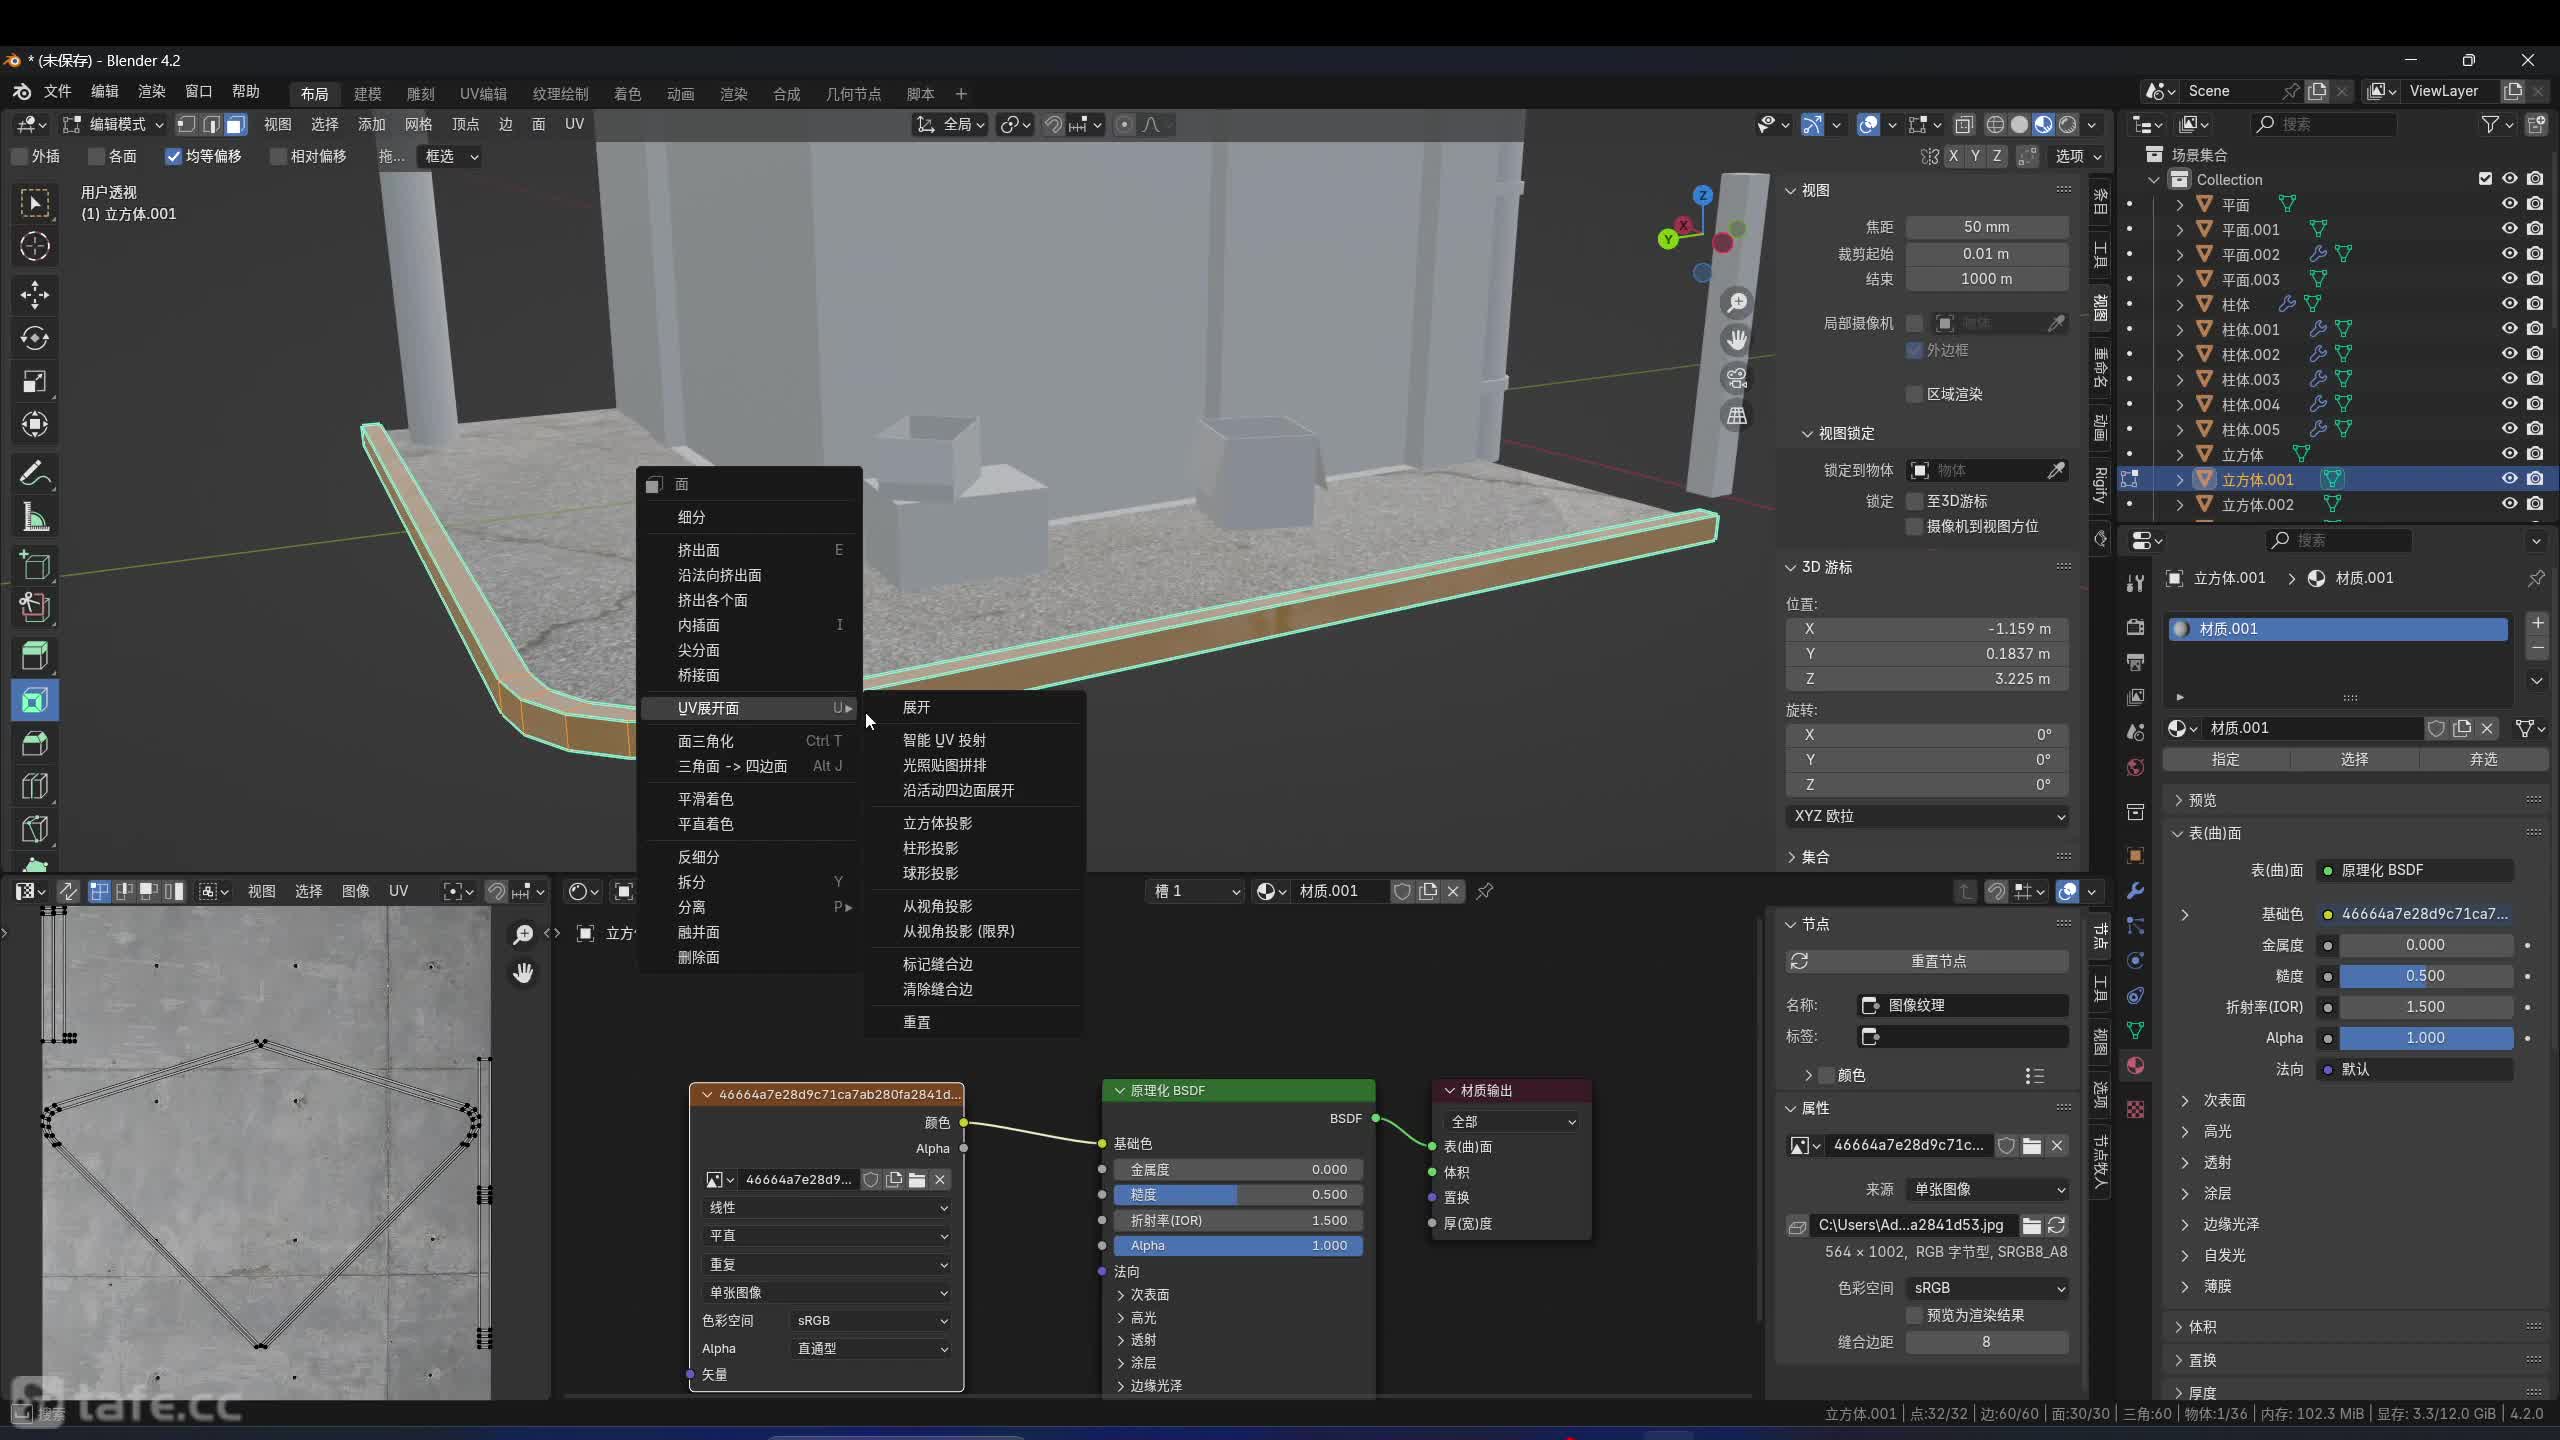Enable the 外插 checkbox

point(19,156)
